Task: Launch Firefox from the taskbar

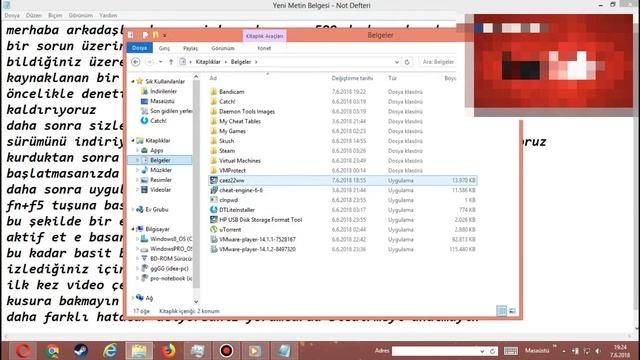Action: 168,351
